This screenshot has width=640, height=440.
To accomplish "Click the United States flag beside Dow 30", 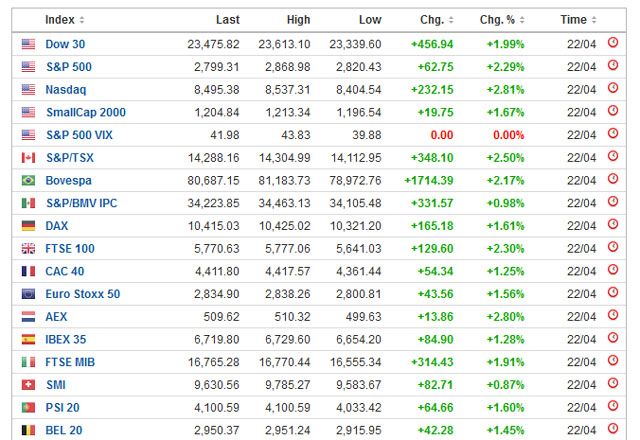I will click(x=28, y=44).
